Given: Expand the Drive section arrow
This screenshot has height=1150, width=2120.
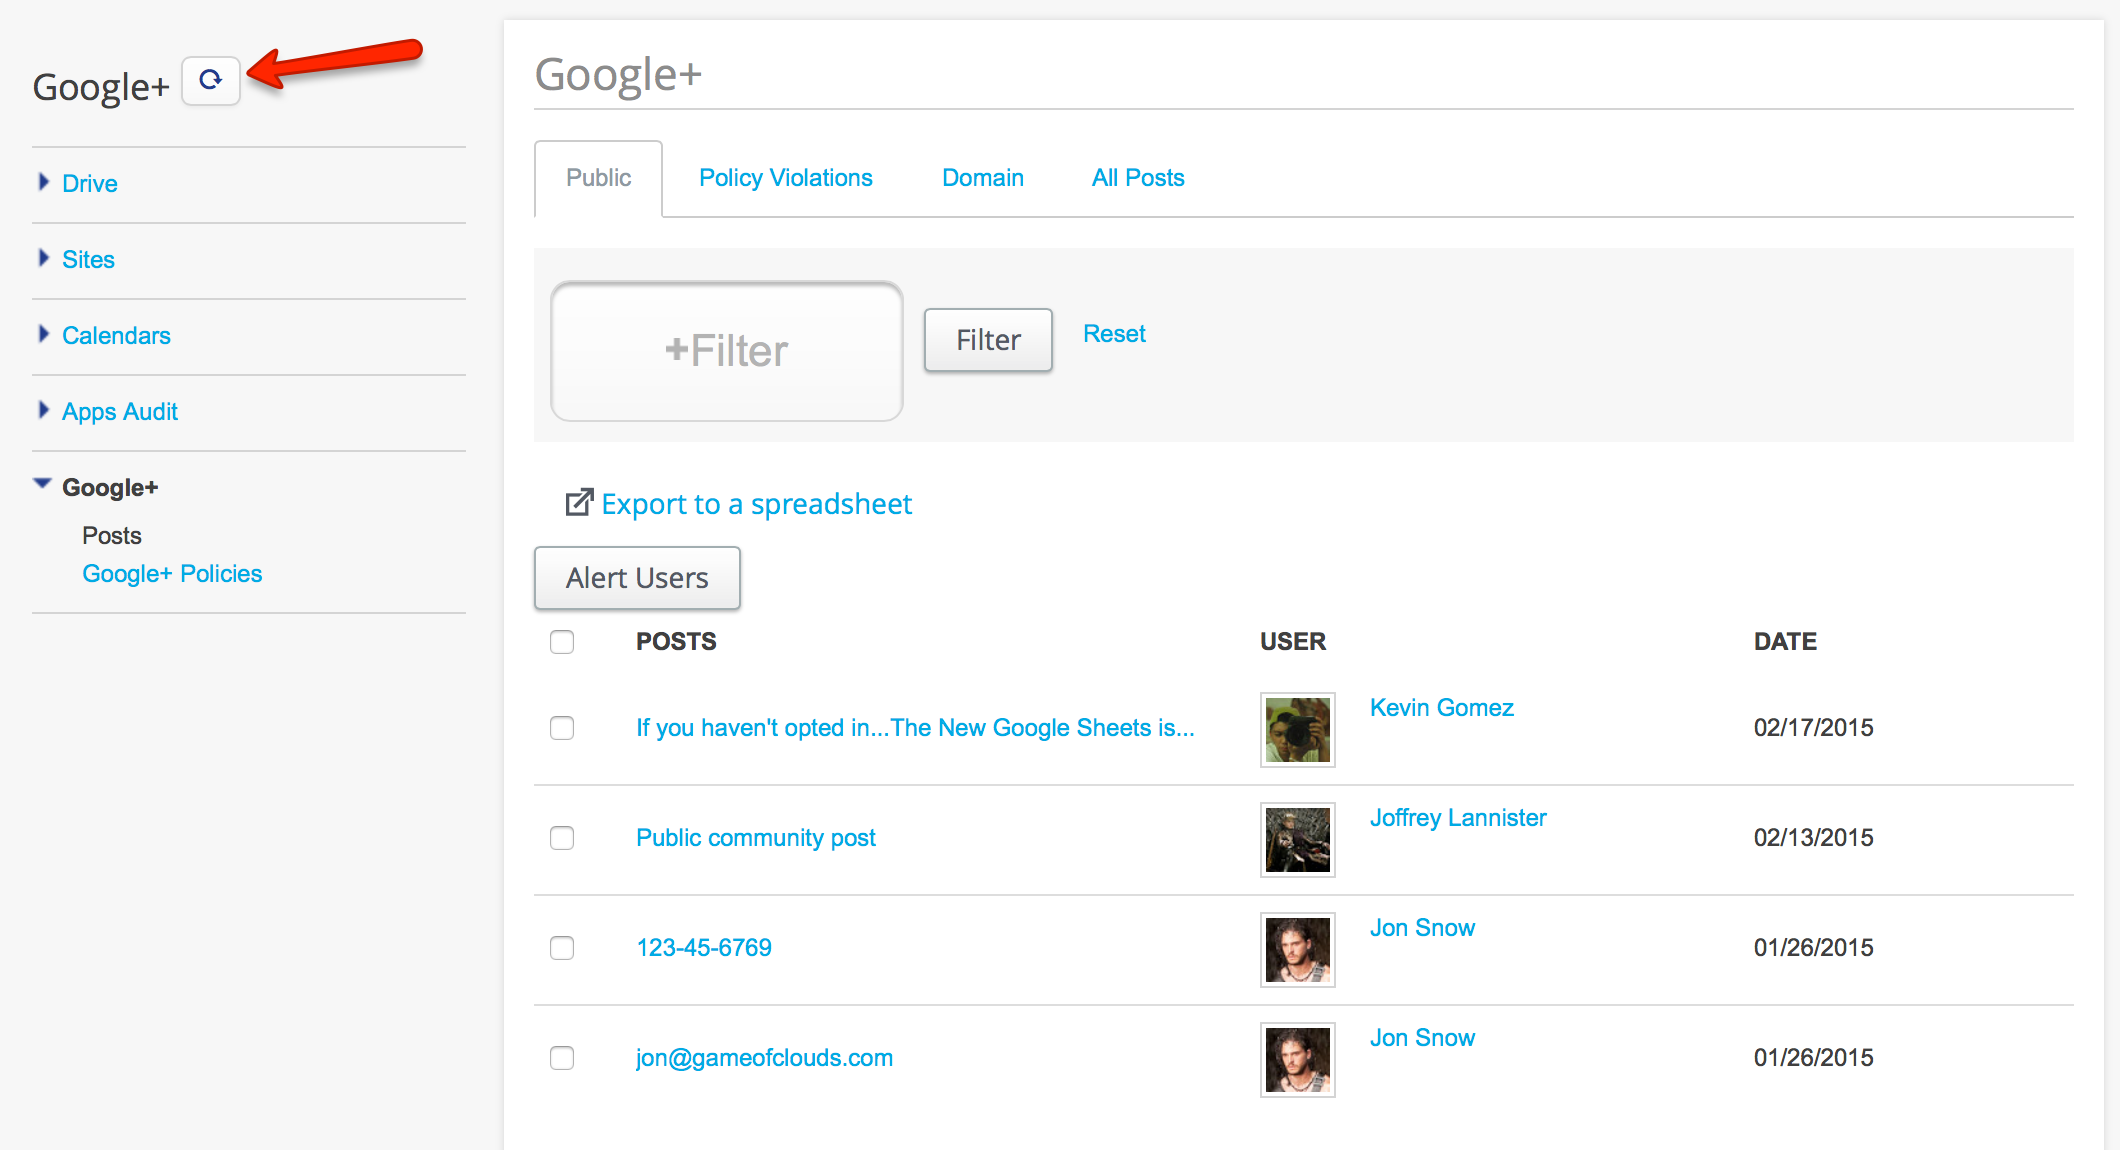Looking at the screenshot, I should pos(43,182).
